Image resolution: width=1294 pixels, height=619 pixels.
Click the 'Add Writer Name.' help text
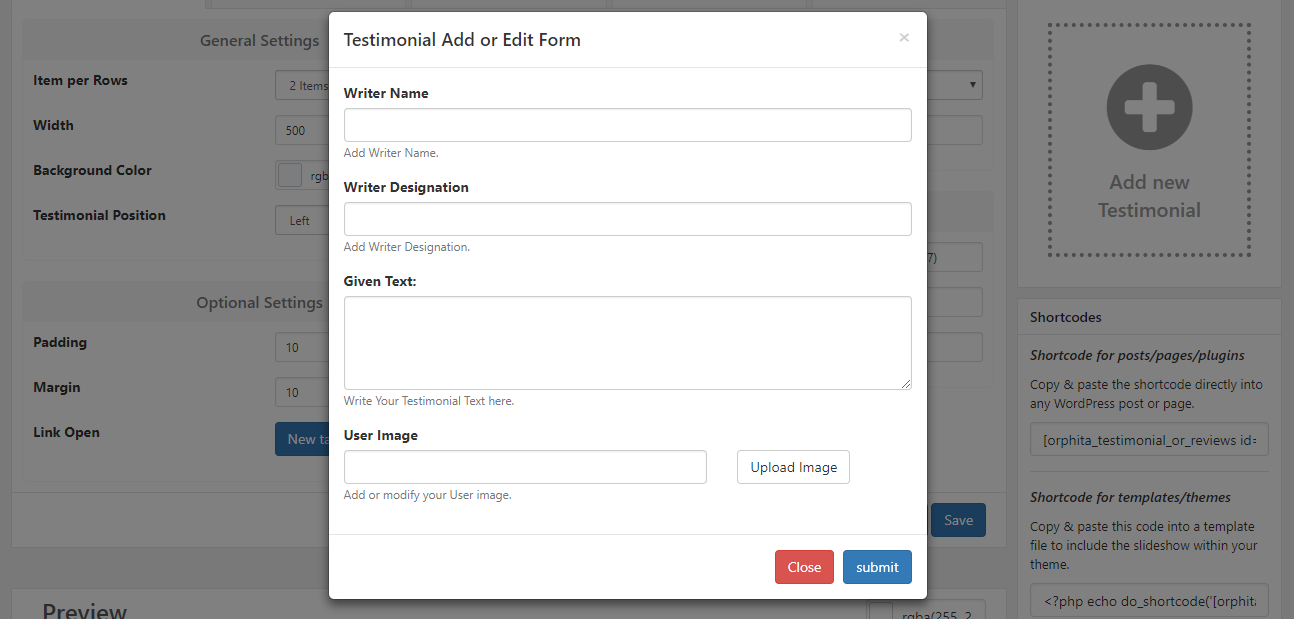point(391,153)
